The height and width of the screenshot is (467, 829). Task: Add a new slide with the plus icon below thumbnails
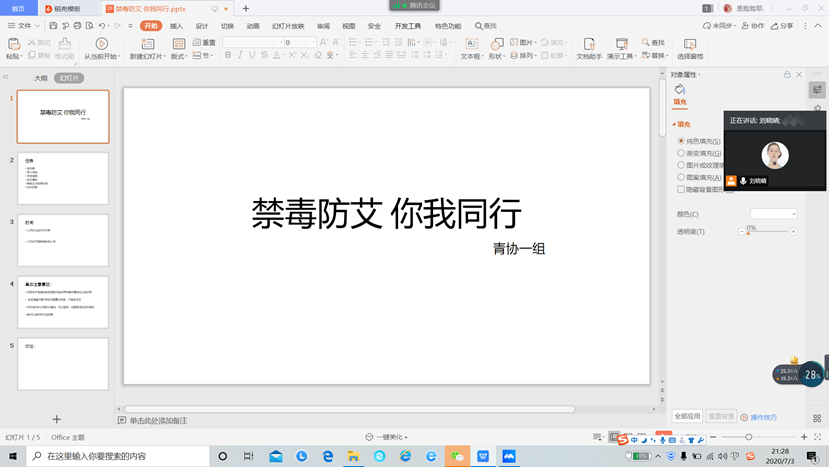click(57, 420)
